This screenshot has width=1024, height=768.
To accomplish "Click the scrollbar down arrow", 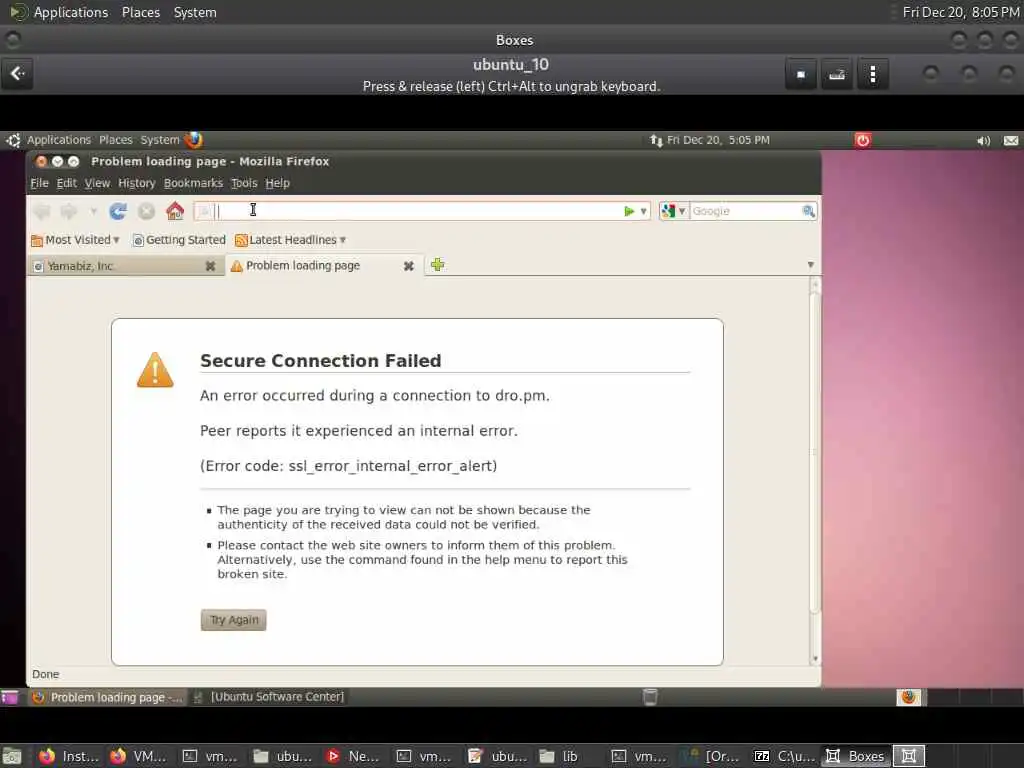I will (814, 659).
